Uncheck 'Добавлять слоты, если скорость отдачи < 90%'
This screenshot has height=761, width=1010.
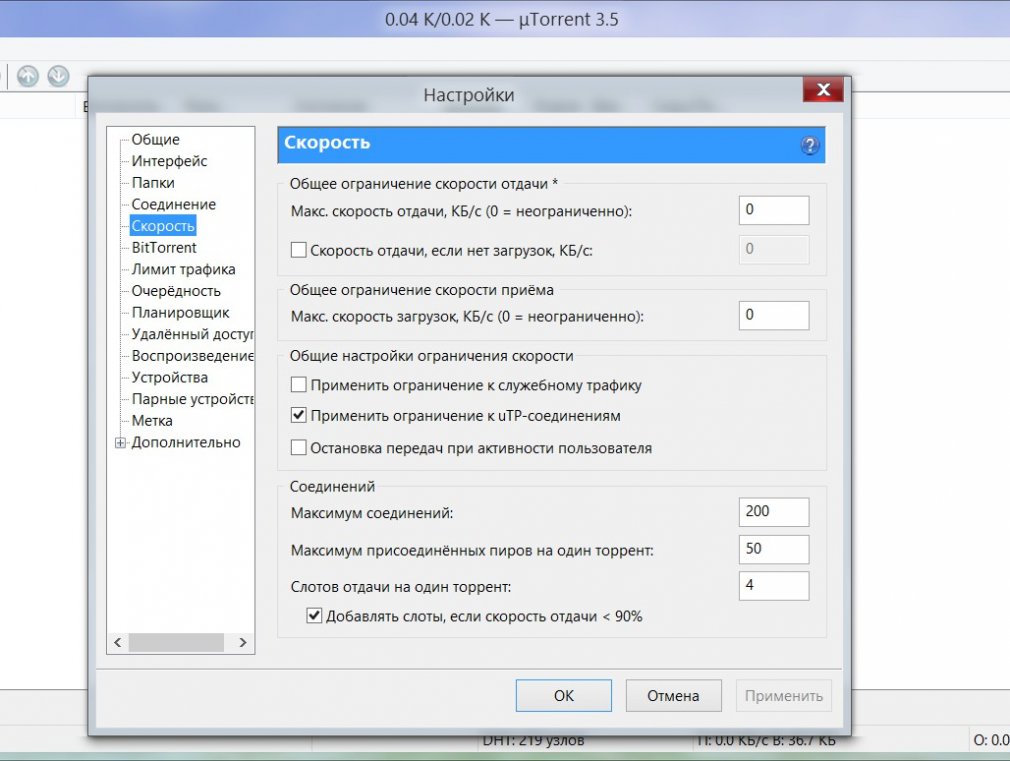tap(314, 615)
